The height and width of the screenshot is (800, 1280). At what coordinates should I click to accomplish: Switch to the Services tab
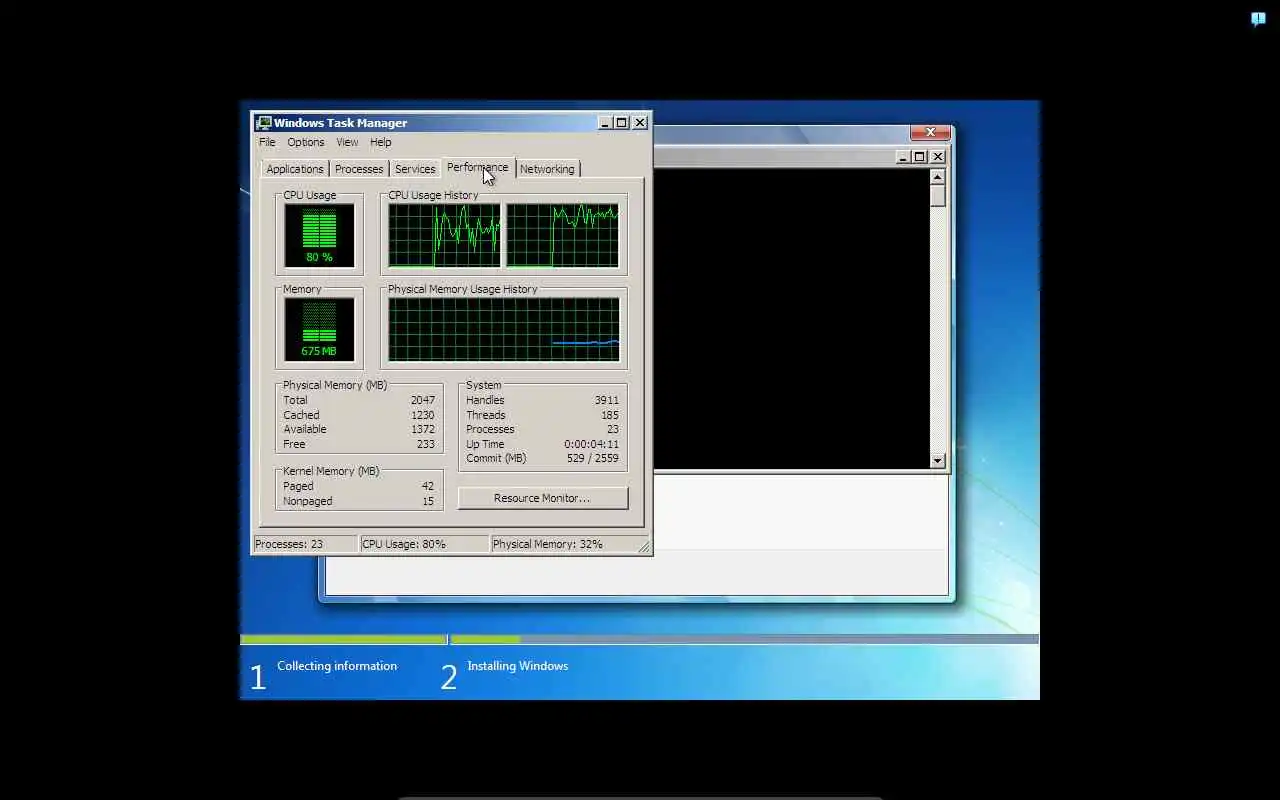coord(415,169)
